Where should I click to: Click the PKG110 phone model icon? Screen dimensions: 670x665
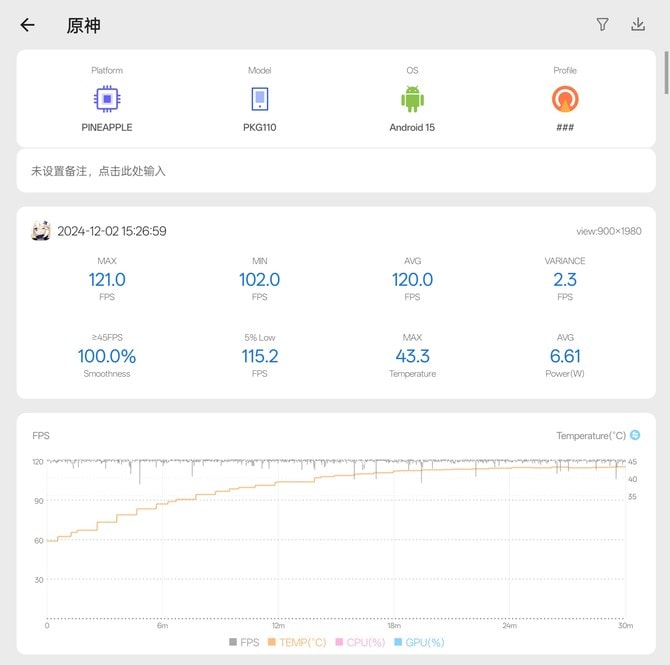coord(260,99)
